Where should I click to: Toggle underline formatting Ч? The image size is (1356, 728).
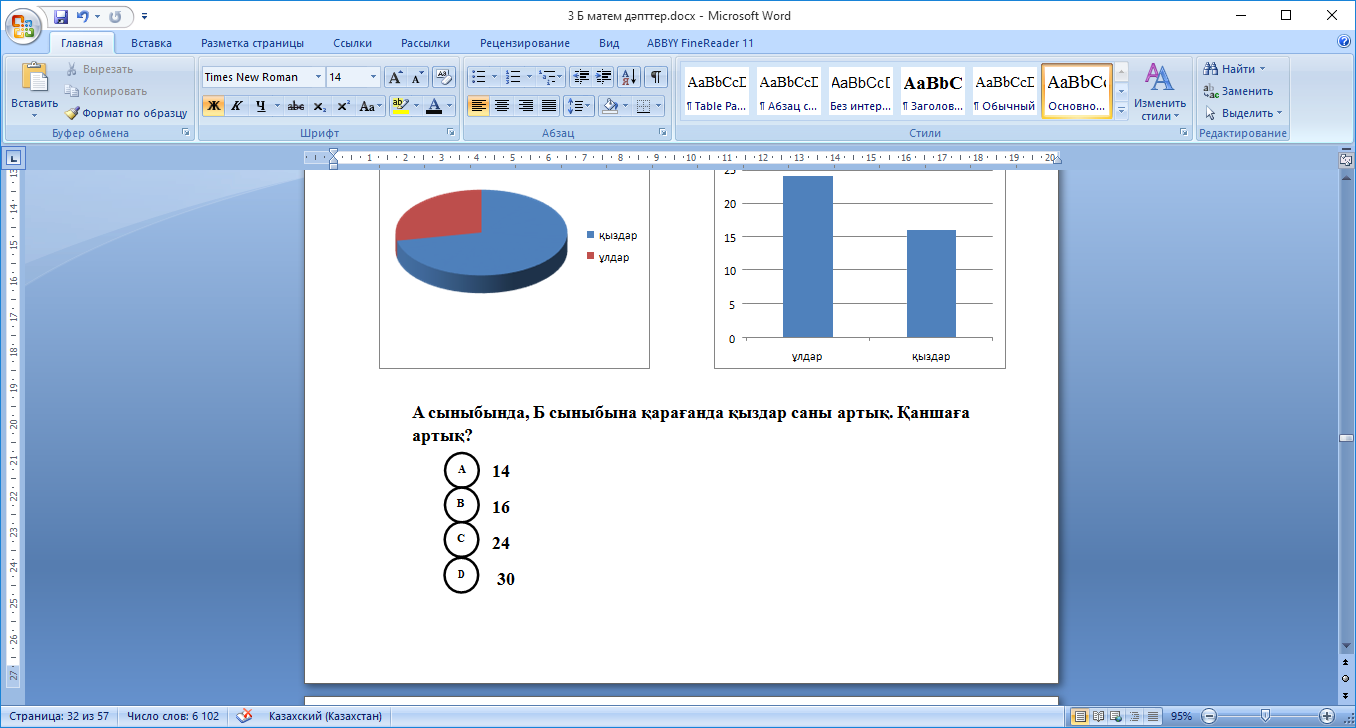coord(260,106)
